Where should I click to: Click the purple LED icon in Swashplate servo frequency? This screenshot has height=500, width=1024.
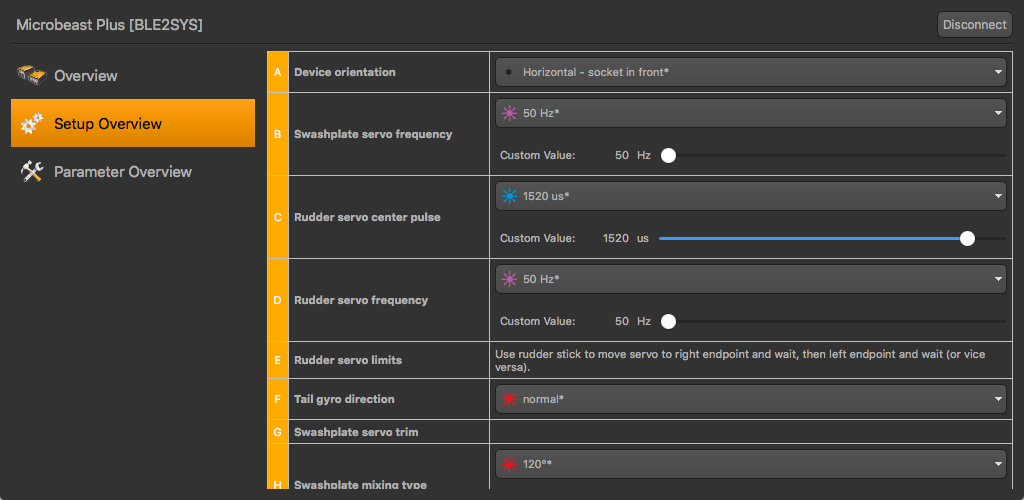509,113
